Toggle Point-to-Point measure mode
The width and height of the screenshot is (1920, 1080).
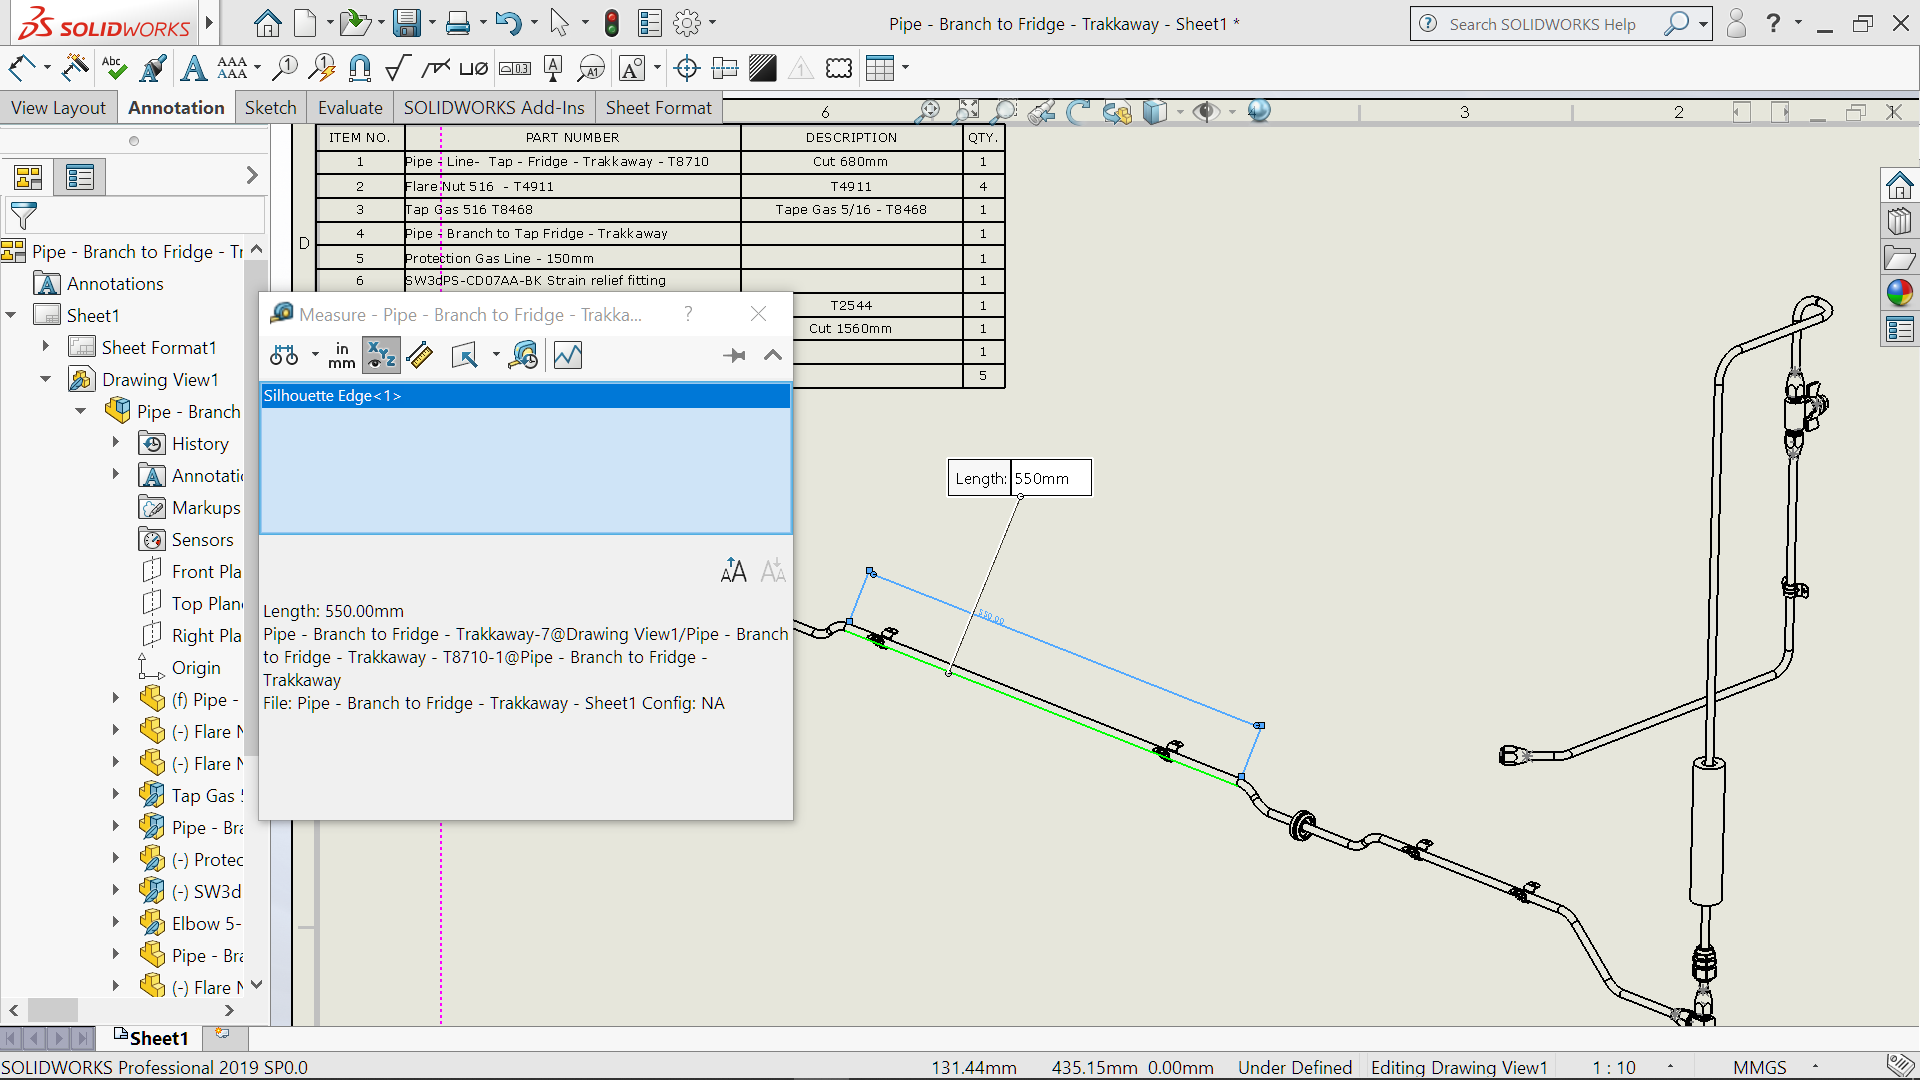point(420,355)
